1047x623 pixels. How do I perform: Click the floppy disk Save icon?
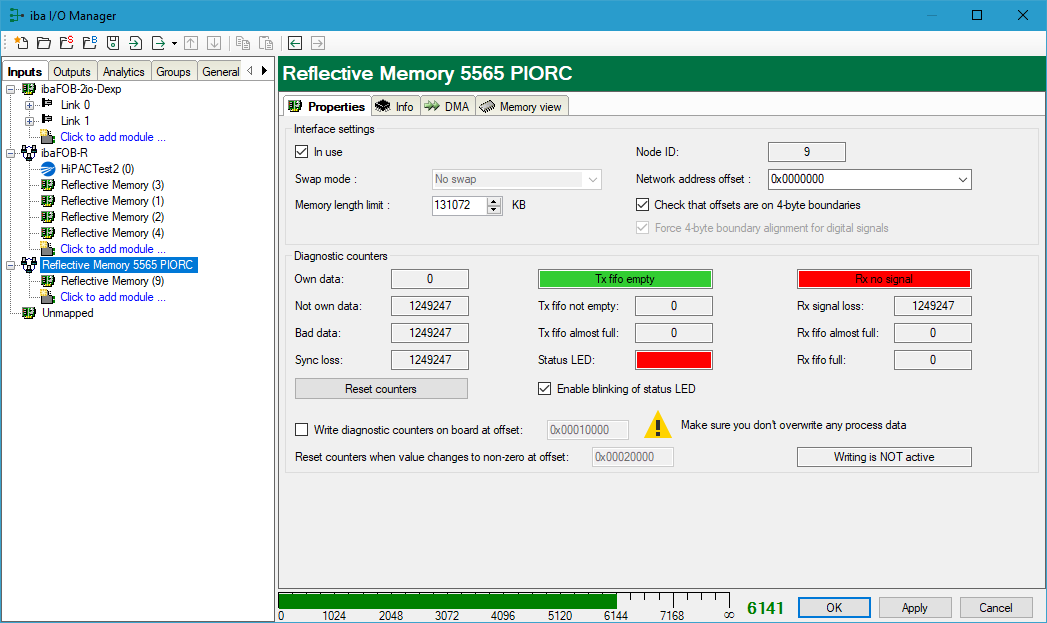[113, 43]
